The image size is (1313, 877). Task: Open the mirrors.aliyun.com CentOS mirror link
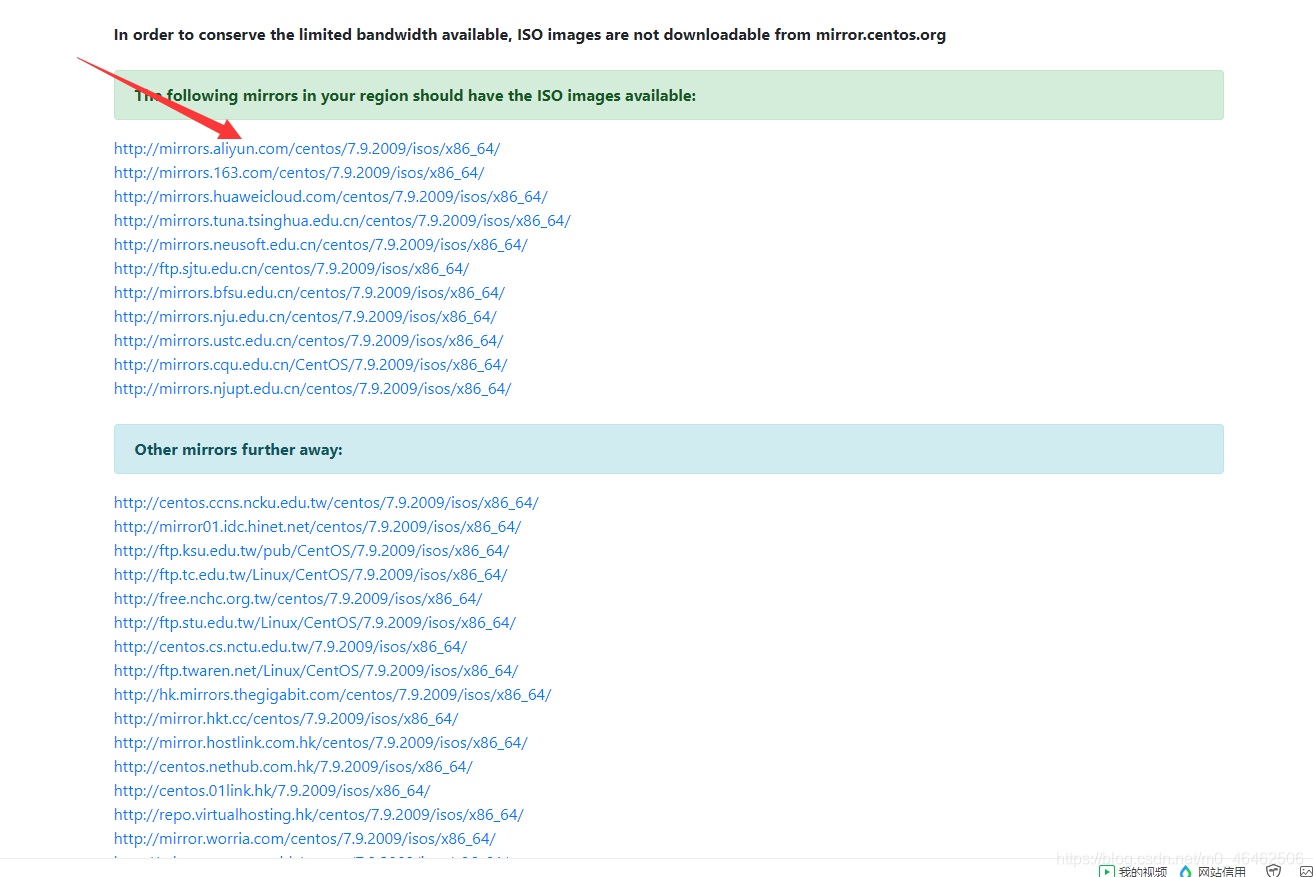(307, 149)
